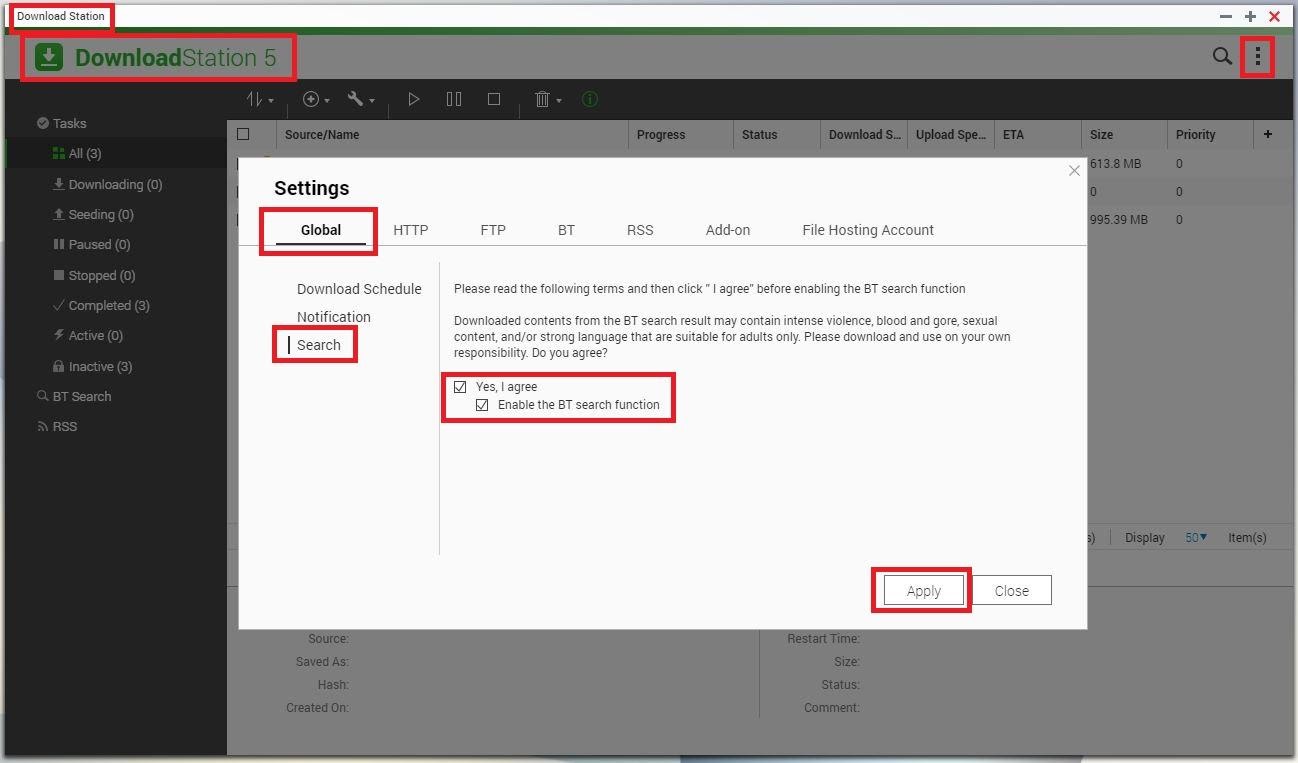
Task: Switch to the Add-on tab
Action: tap(728, 230)
